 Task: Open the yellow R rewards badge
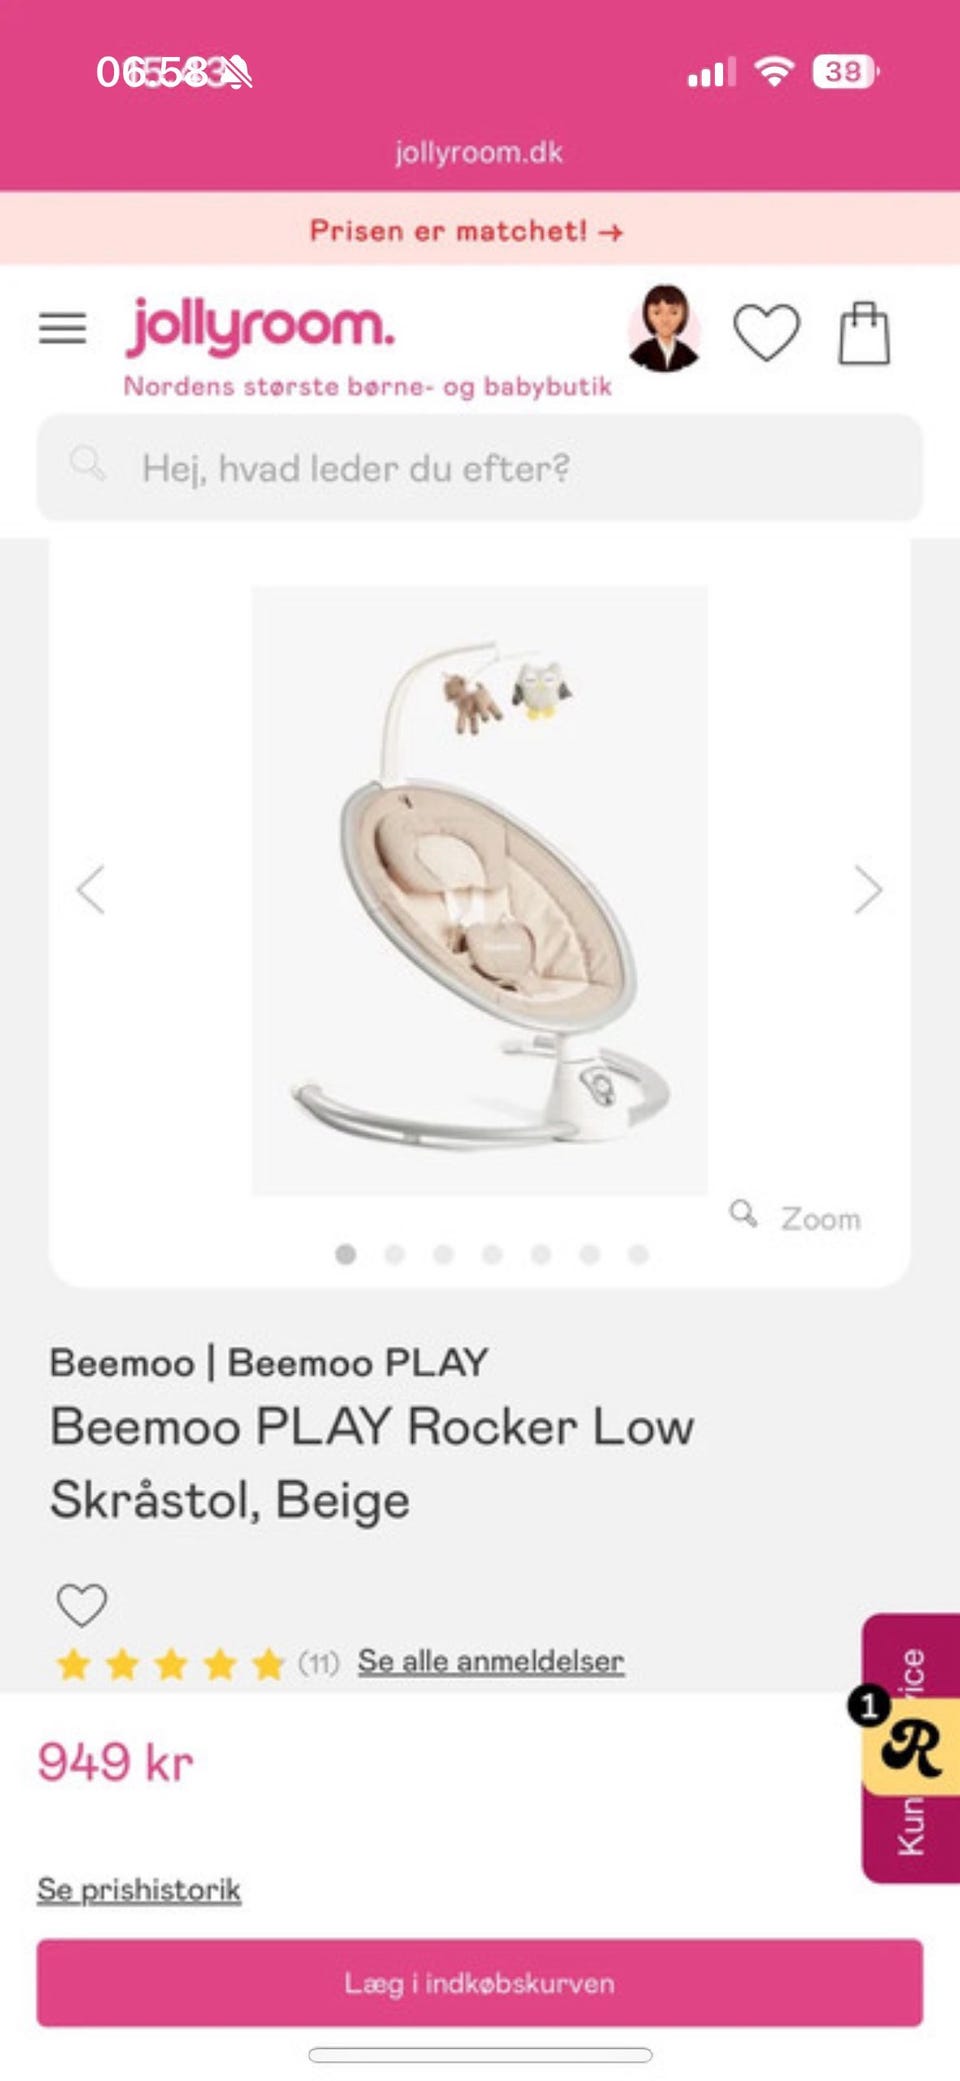coord(911,1745)
